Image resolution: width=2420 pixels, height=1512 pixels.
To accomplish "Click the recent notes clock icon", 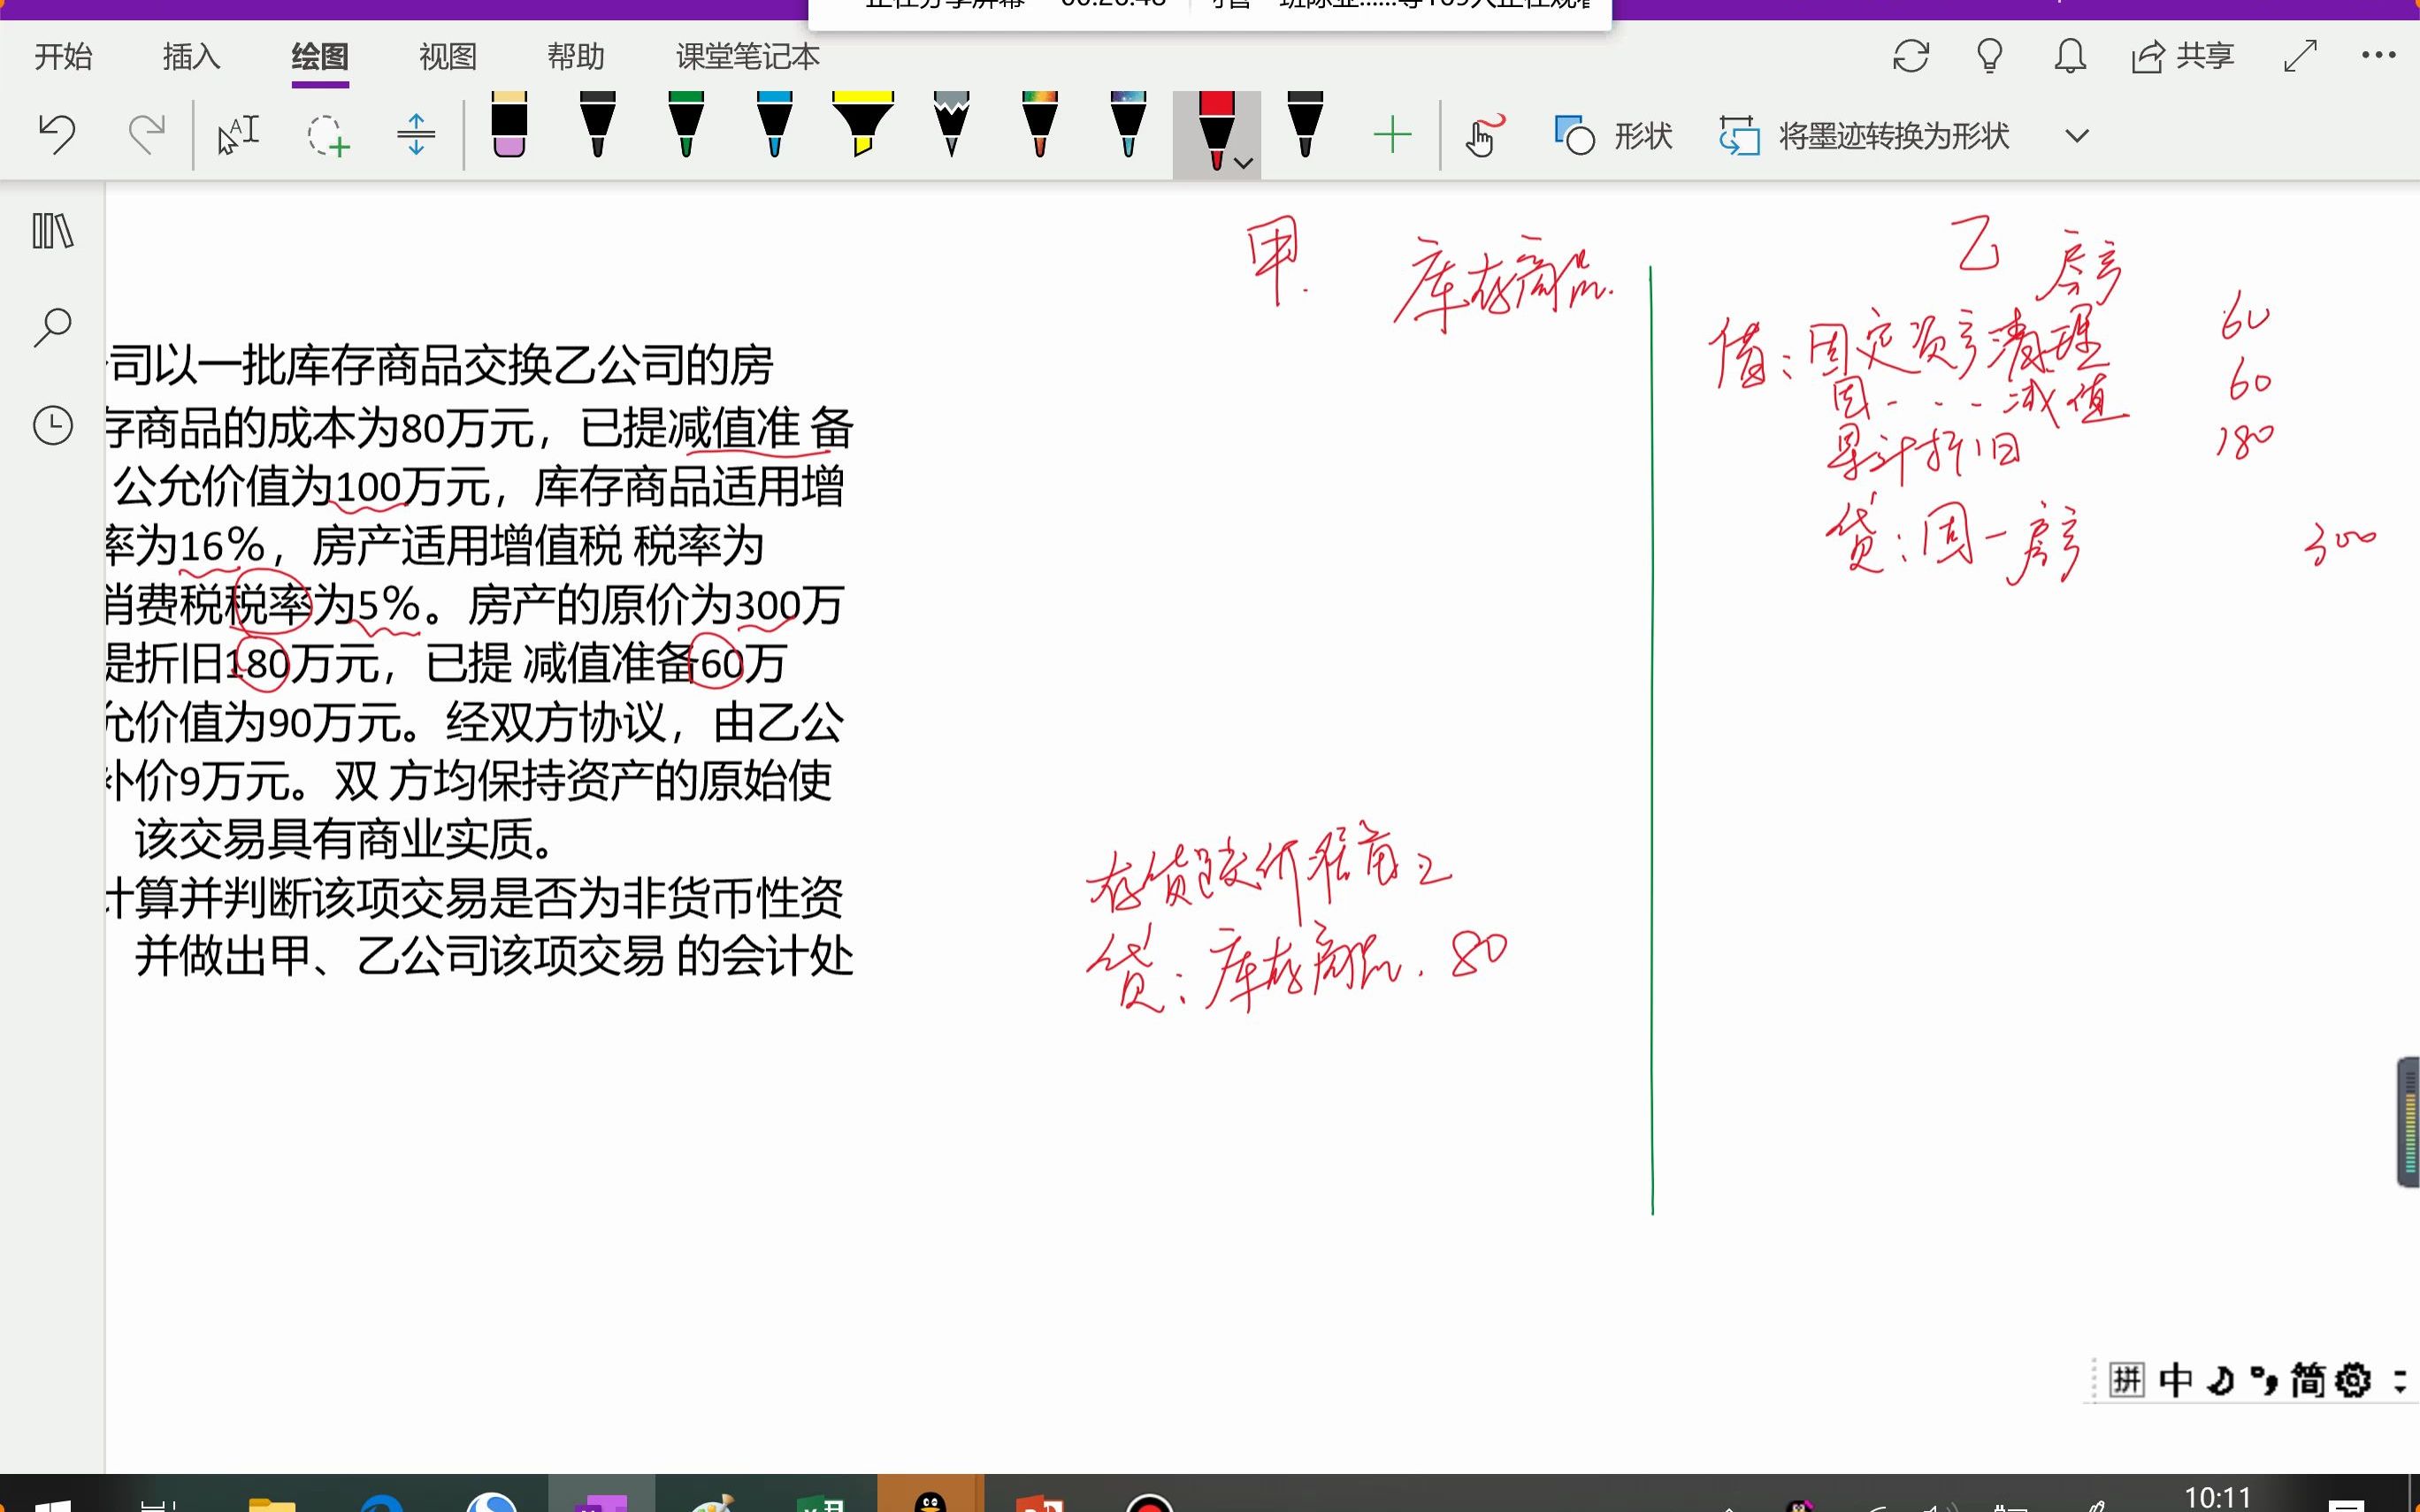I will pos(51,425).
